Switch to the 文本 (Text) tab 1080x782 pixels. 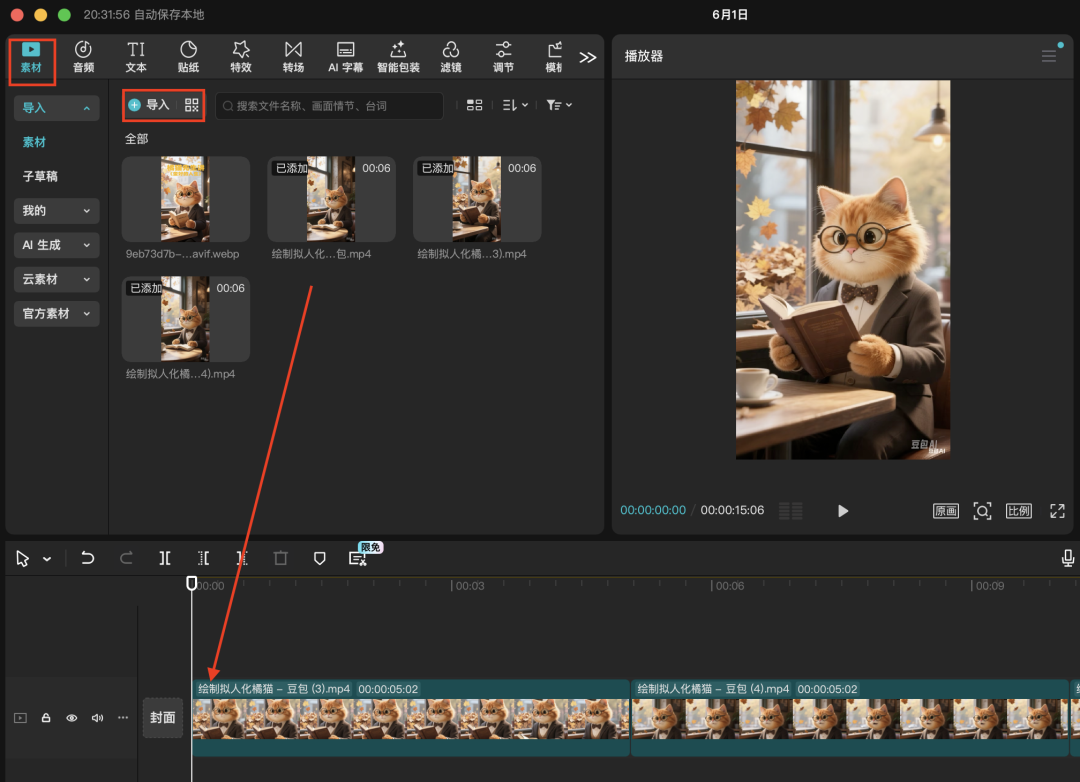(136, 56)
